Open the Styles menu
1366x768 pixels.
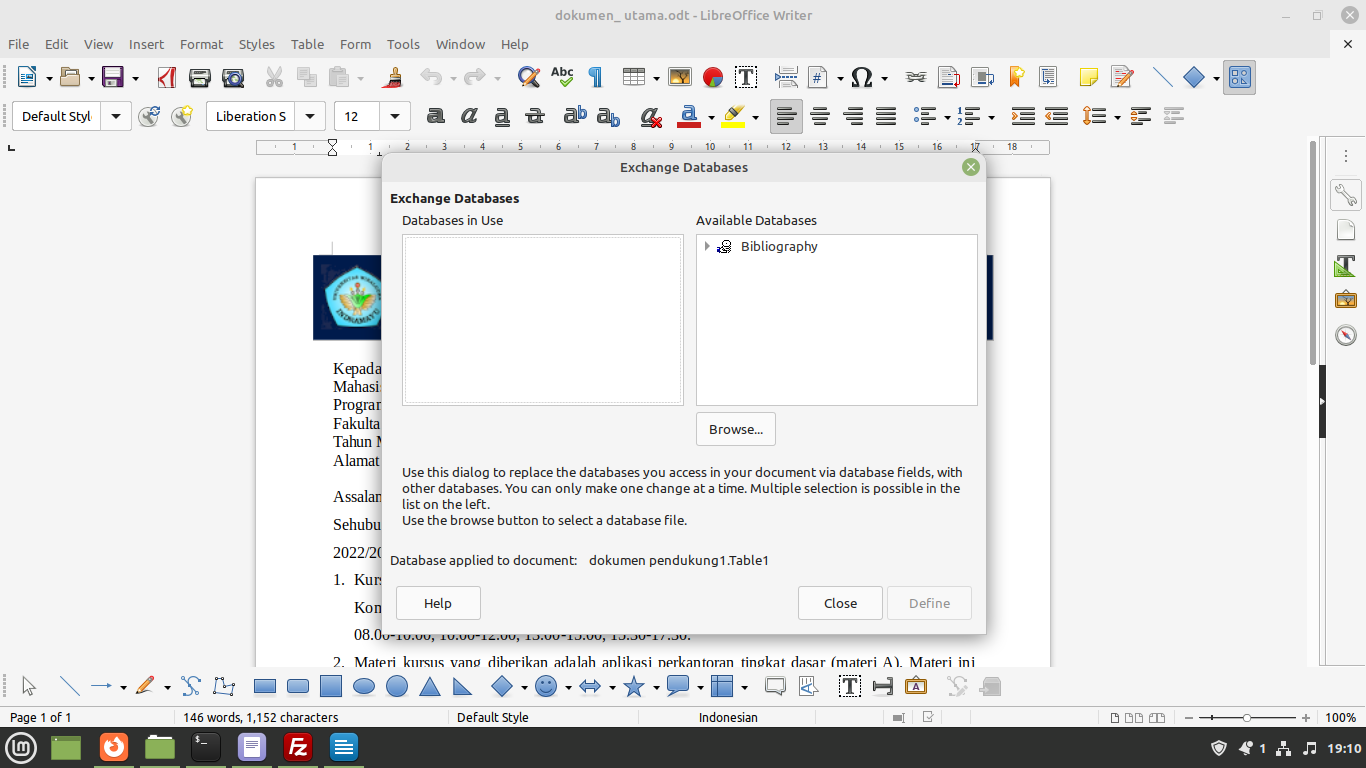tap(256, 44)
